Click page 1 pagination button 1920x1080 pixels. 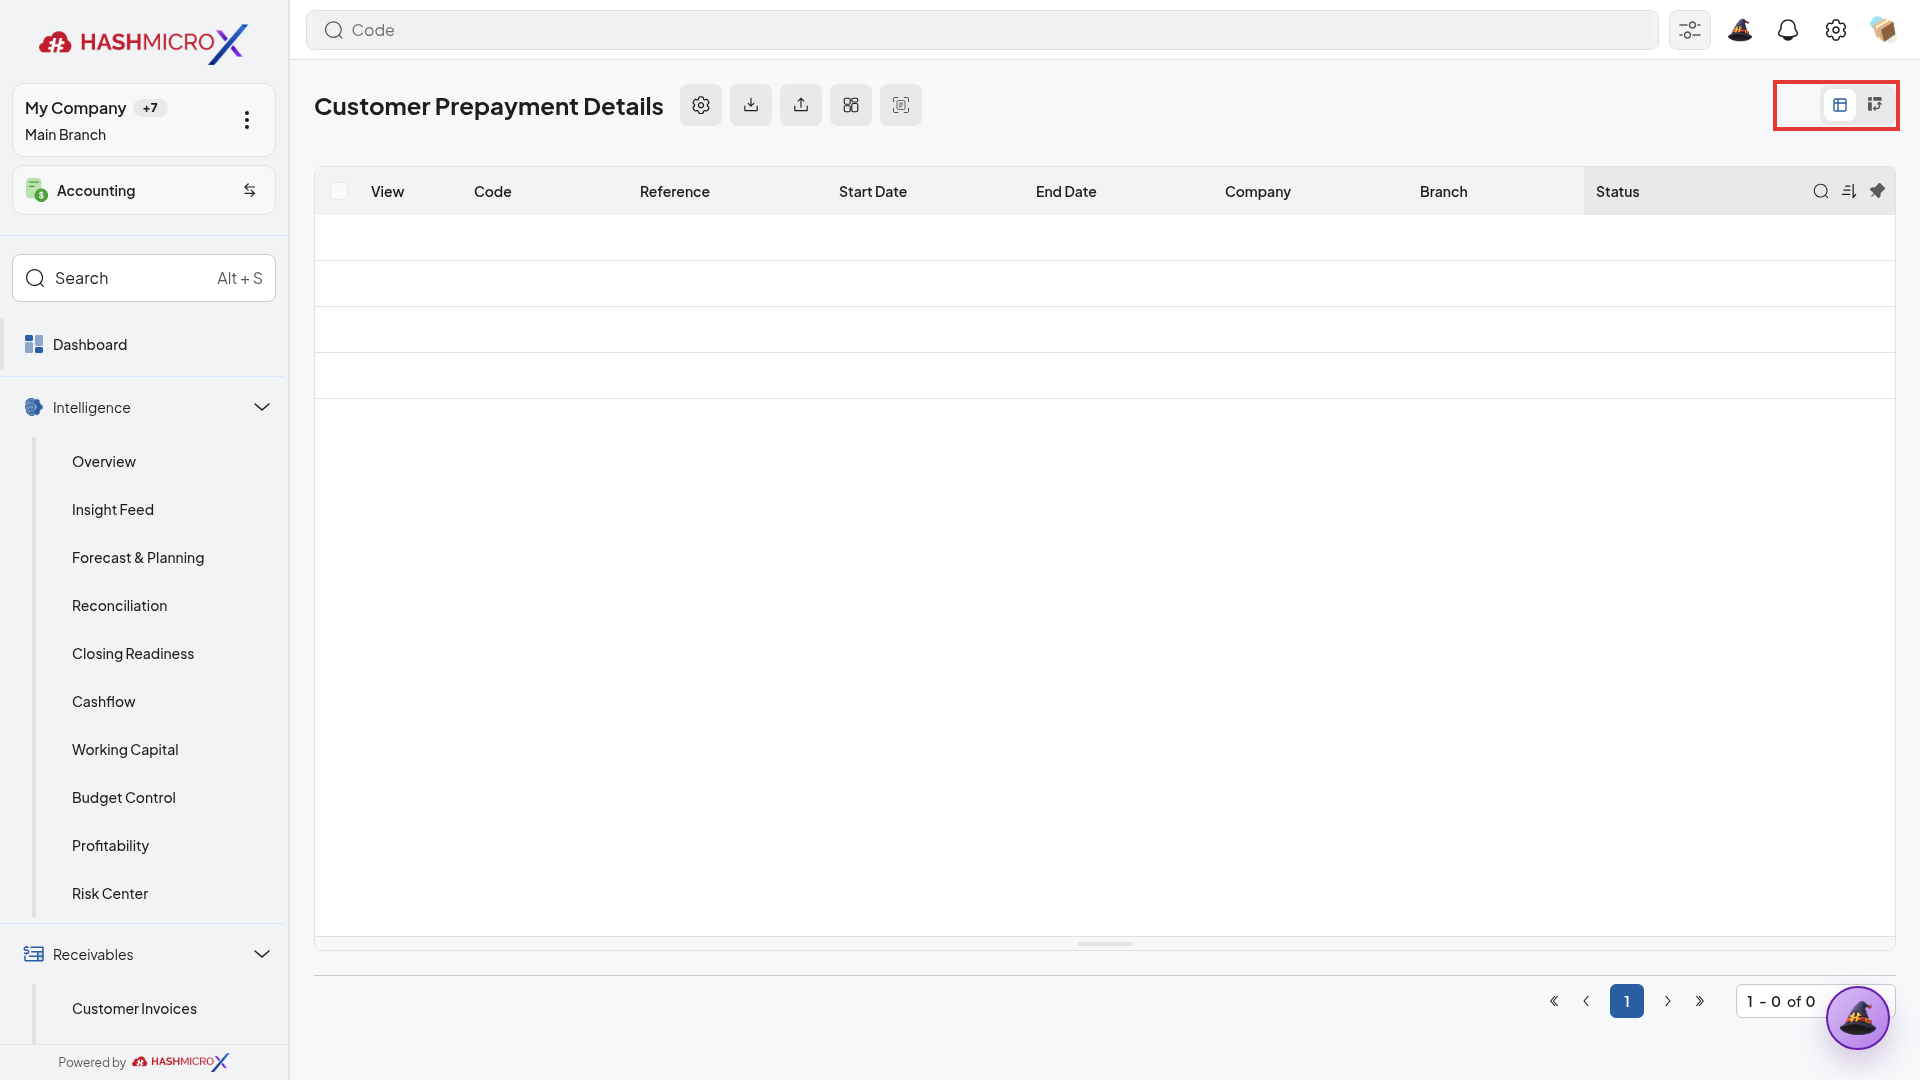[1627, 1001]
